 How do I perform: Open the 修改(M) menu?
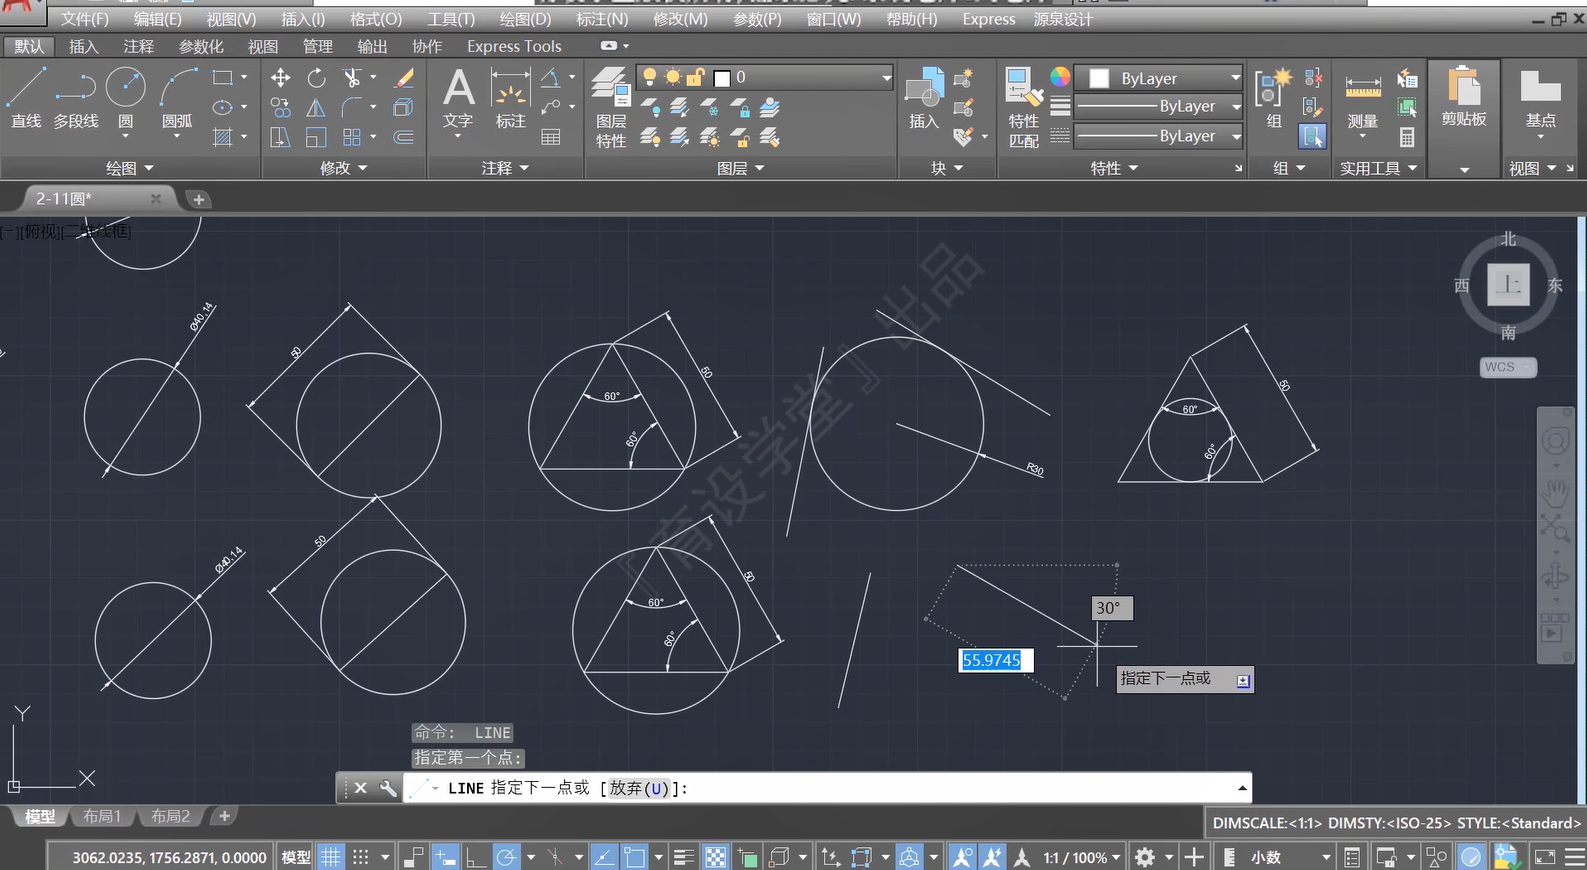point(680,19)
